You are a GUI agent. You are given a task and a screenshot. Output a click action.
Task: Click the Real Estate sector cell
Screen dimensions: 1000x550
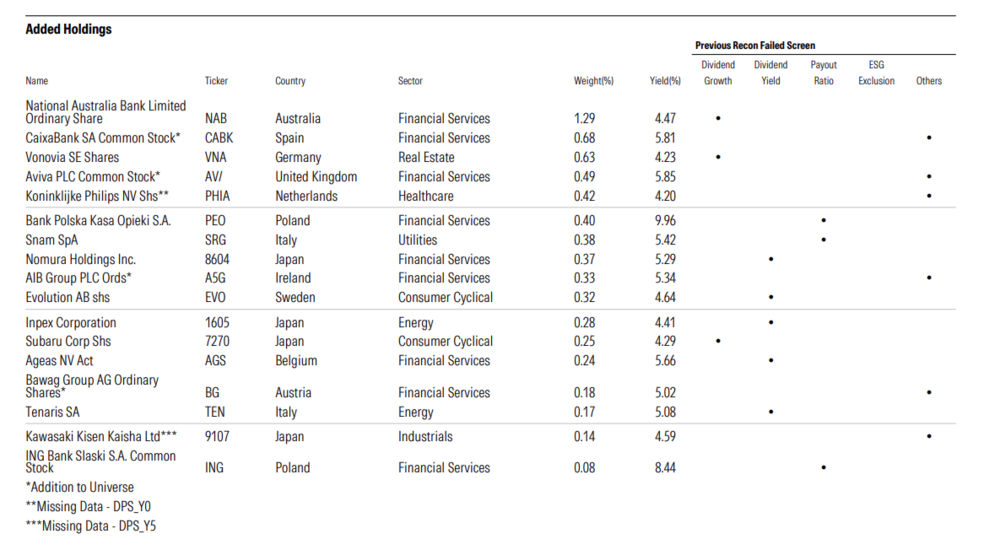point(426,157)
